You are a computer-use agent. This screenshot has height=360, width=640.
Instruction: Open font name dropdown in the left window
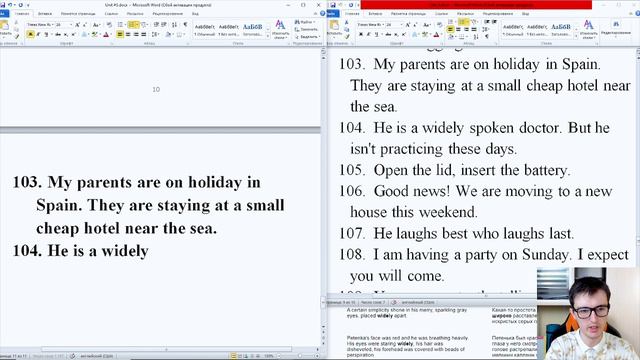(53, 25)
